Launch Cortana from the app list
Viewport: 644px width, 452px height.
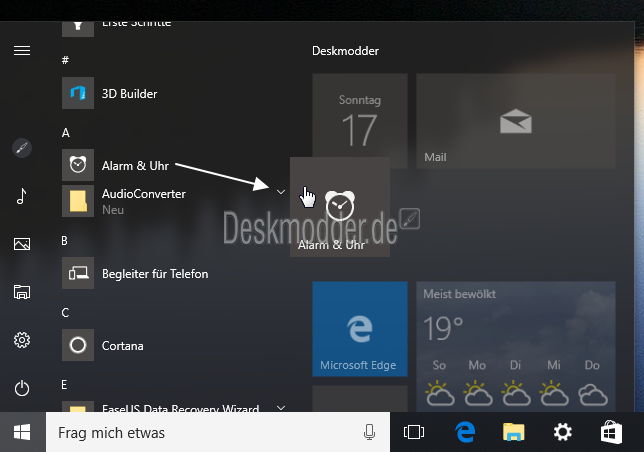(122, 345)
